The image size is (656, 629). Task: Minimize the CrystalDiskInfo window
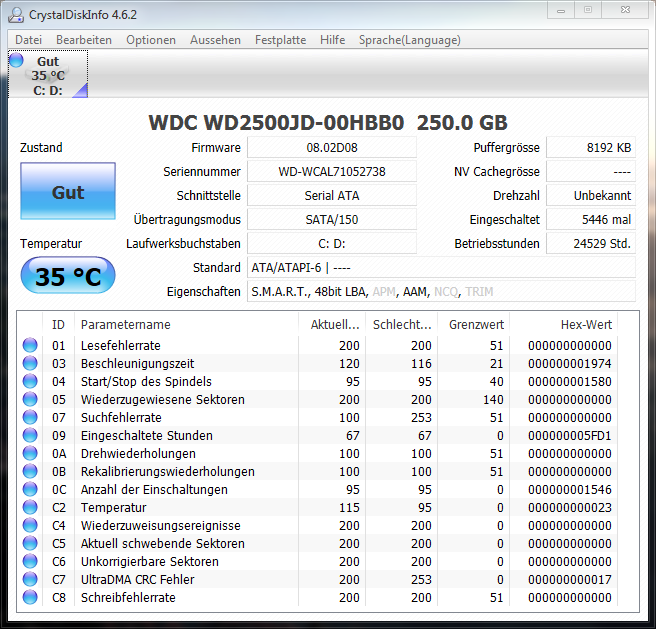561,10
